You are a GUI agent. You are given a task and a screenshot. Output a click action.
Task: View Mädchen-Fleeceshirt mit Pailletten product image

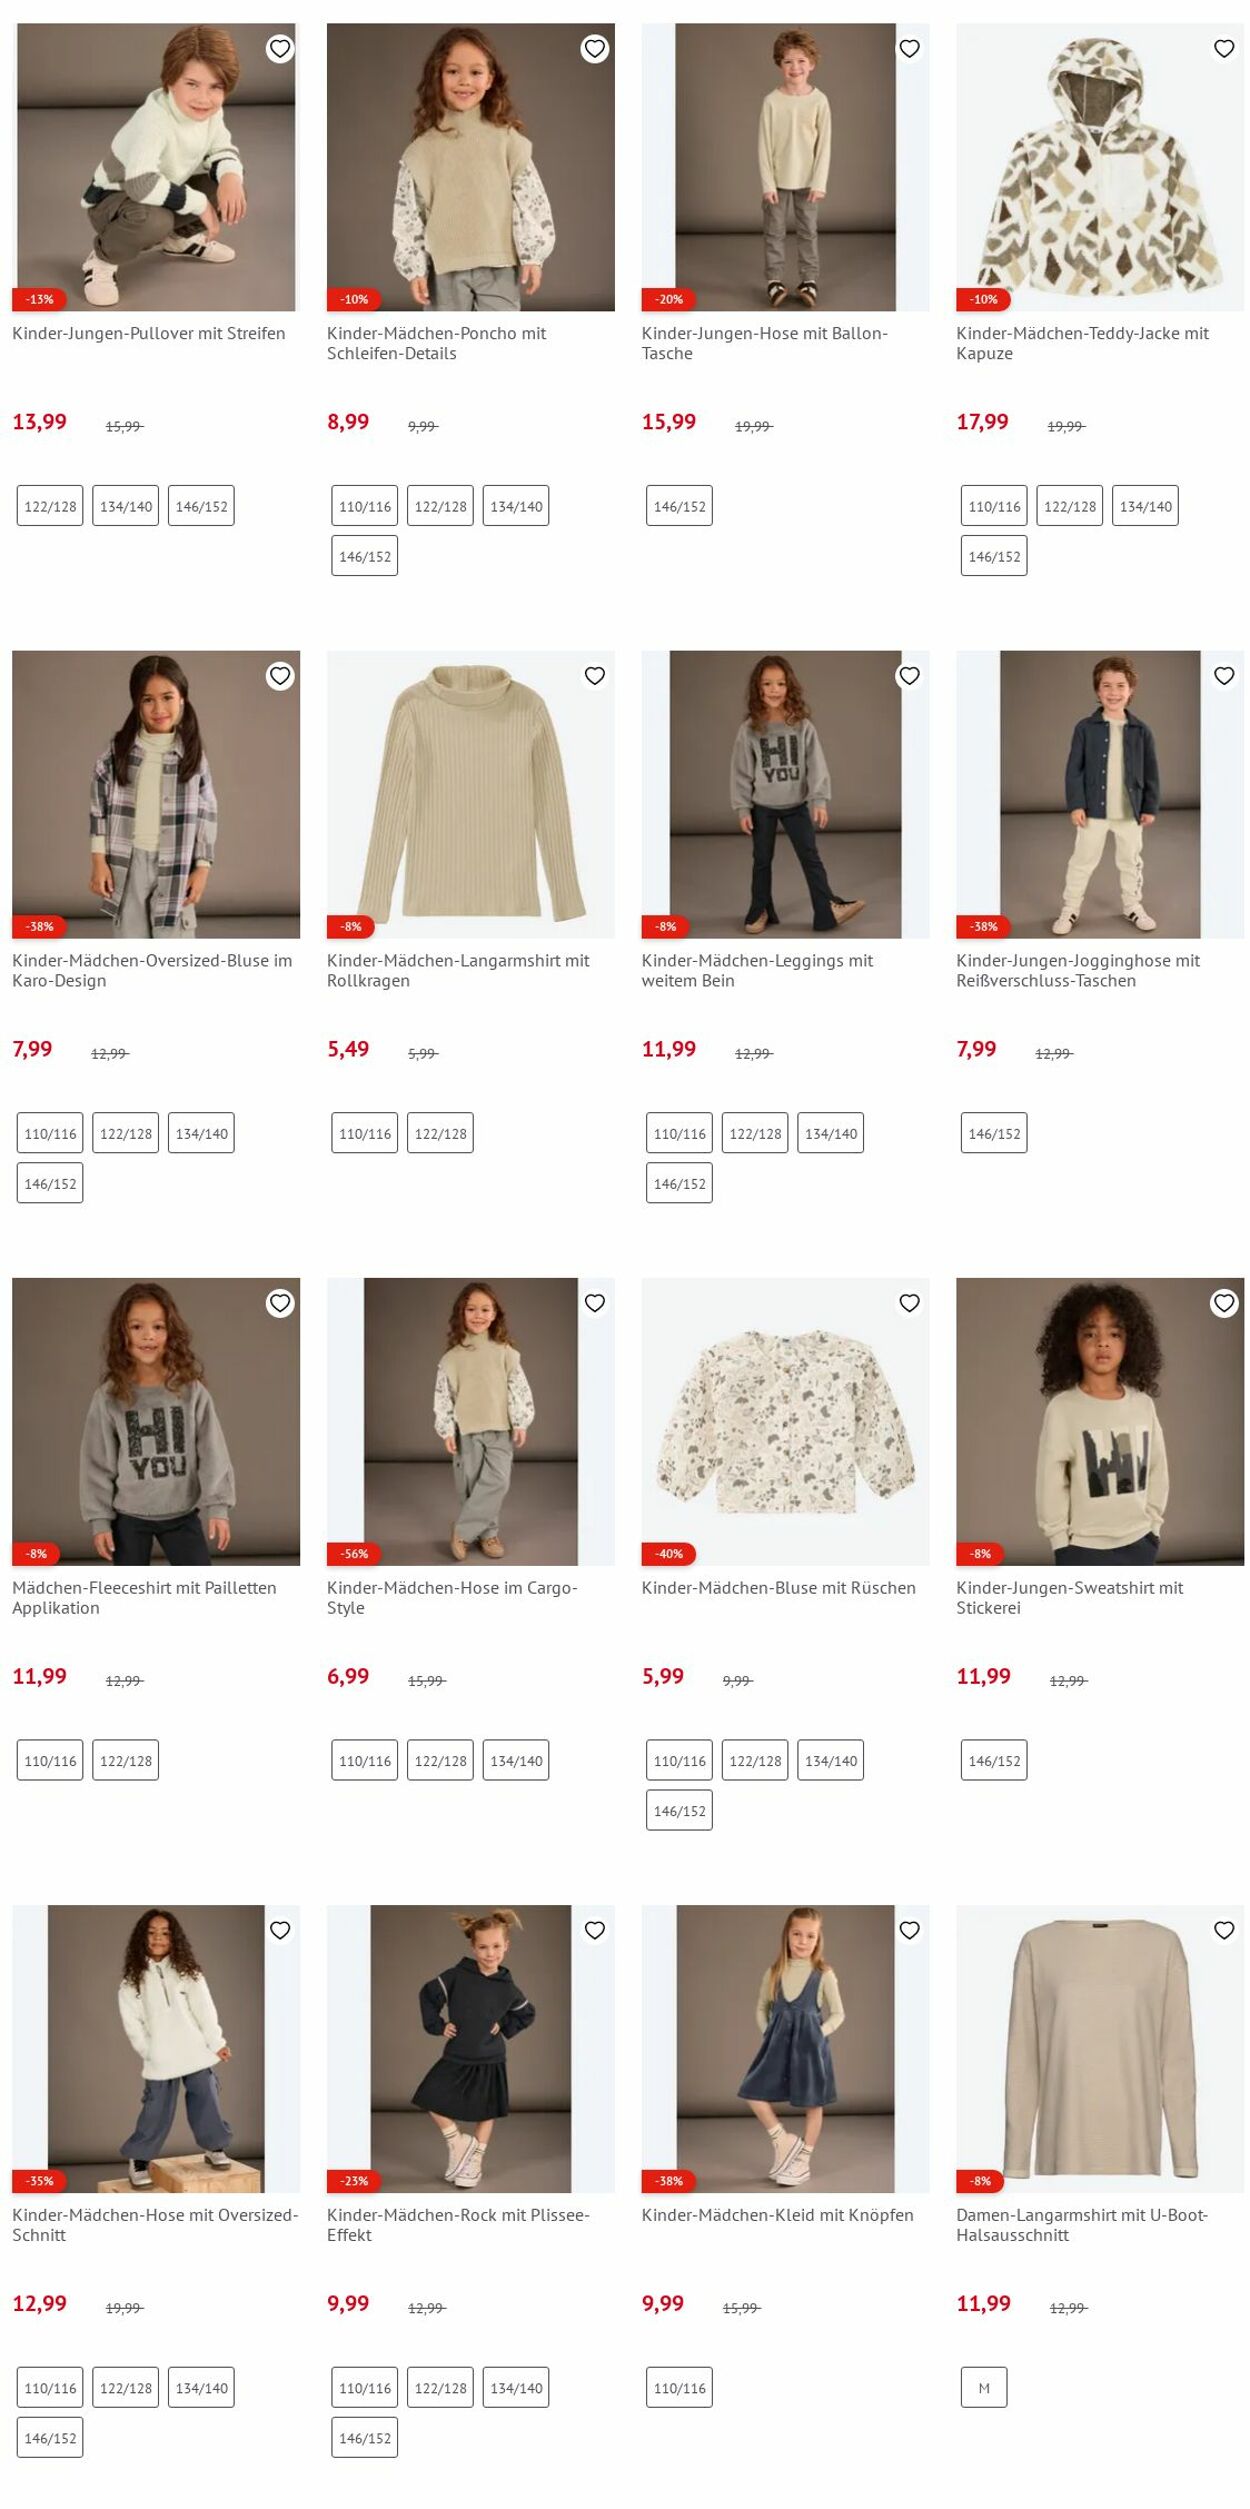[x=156, y=1421]
